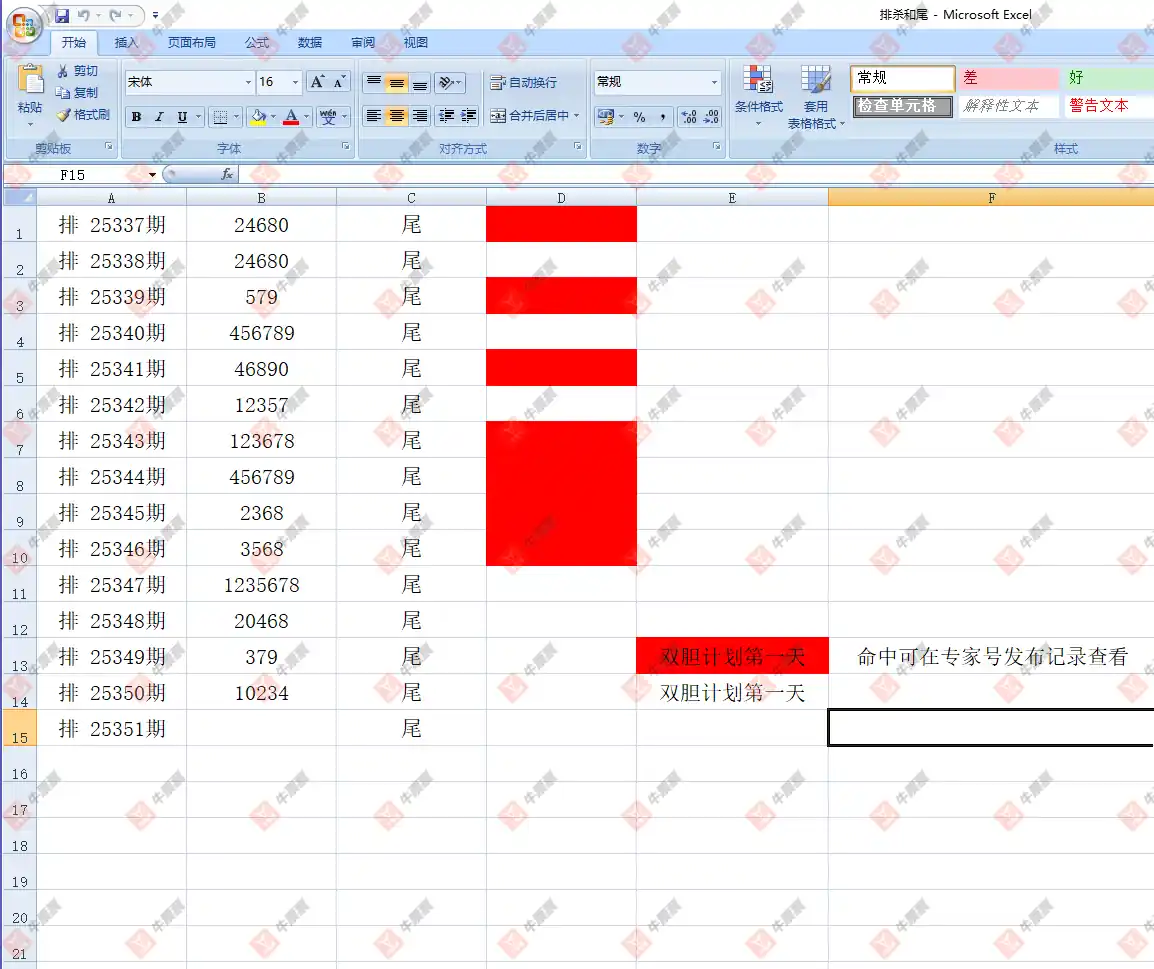
Task: Toggle italic formatting
Action: 159,117
